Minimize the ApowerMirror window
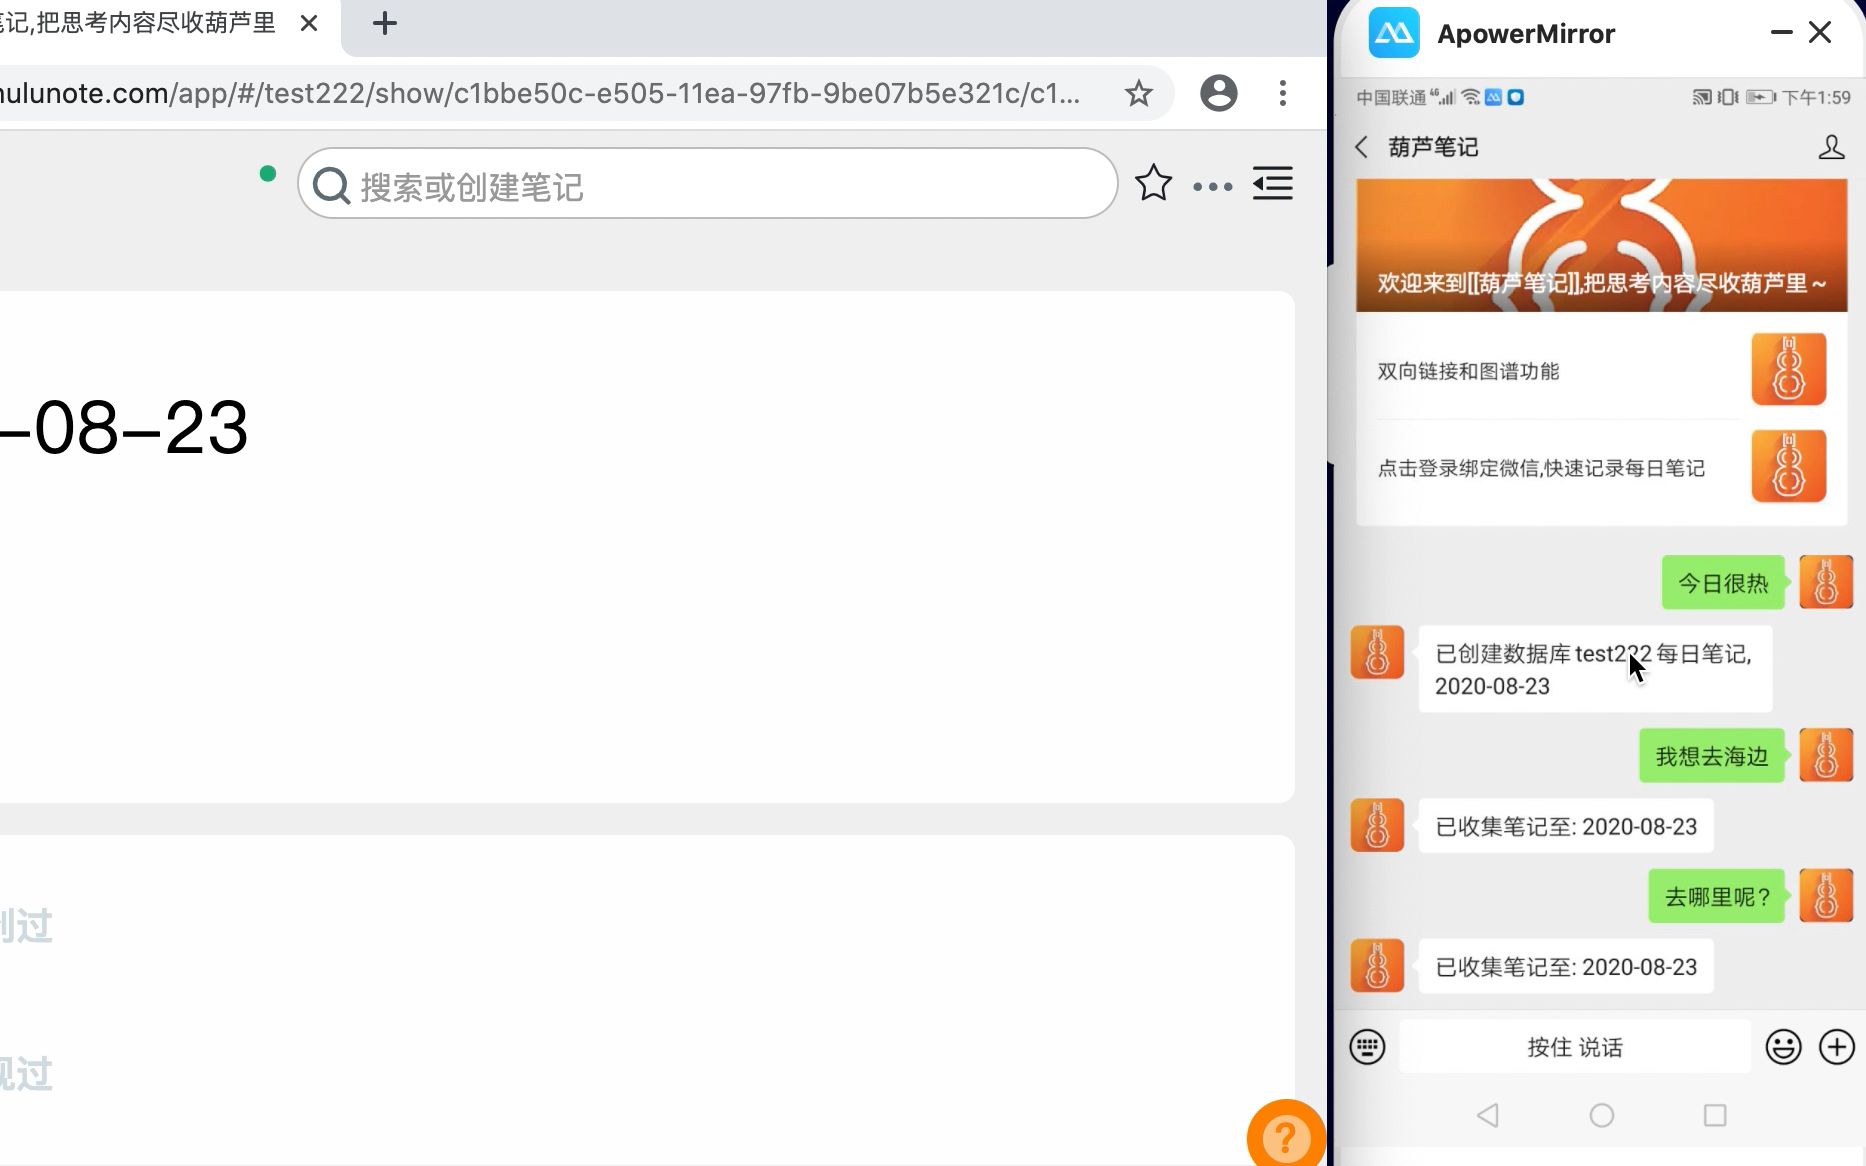This screenshot has width=1866, height=1166. coord(1781,33)
